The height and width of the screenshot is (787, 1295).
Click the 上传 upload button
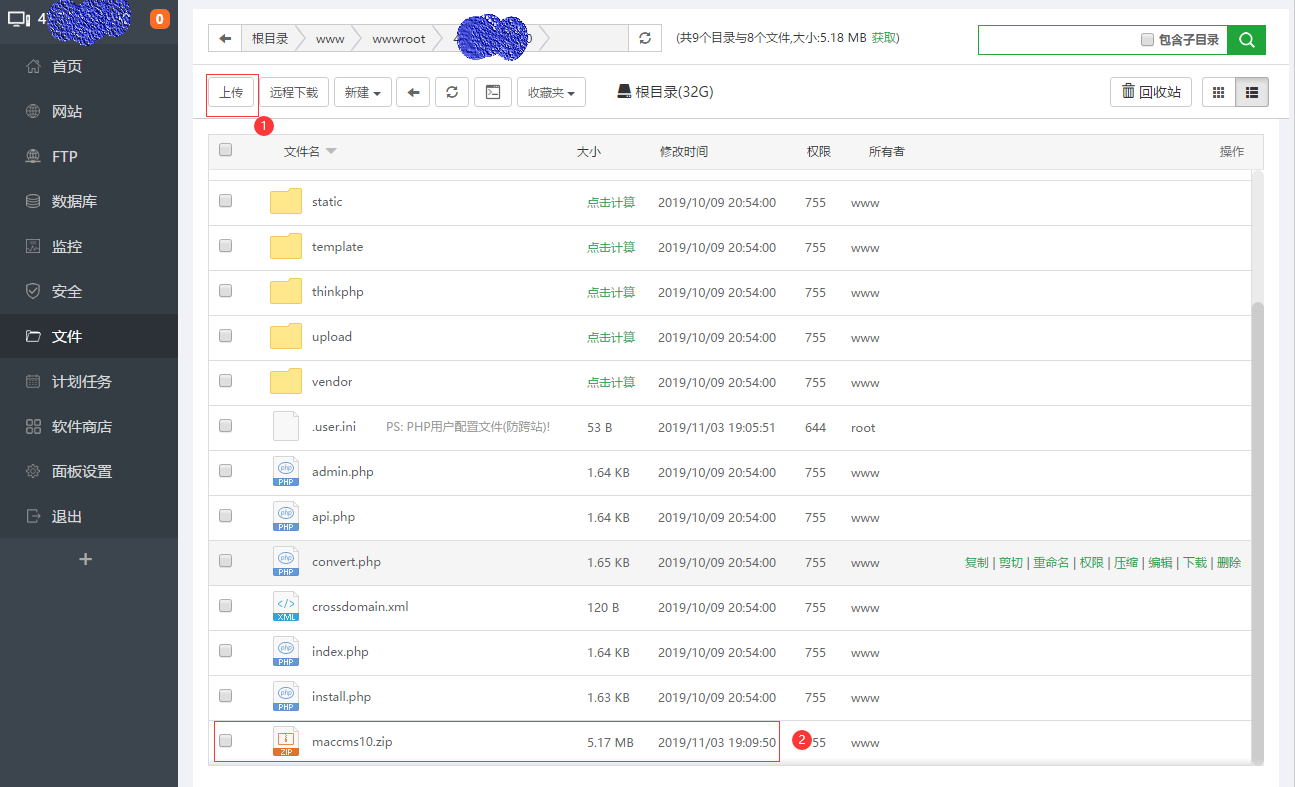pyautogui.click(x=231, y=92)
